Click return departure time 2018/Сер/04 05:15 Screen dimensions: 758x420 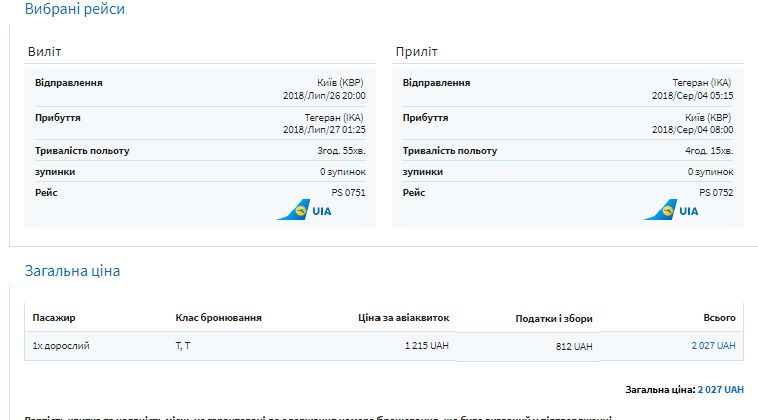(692, 96)
